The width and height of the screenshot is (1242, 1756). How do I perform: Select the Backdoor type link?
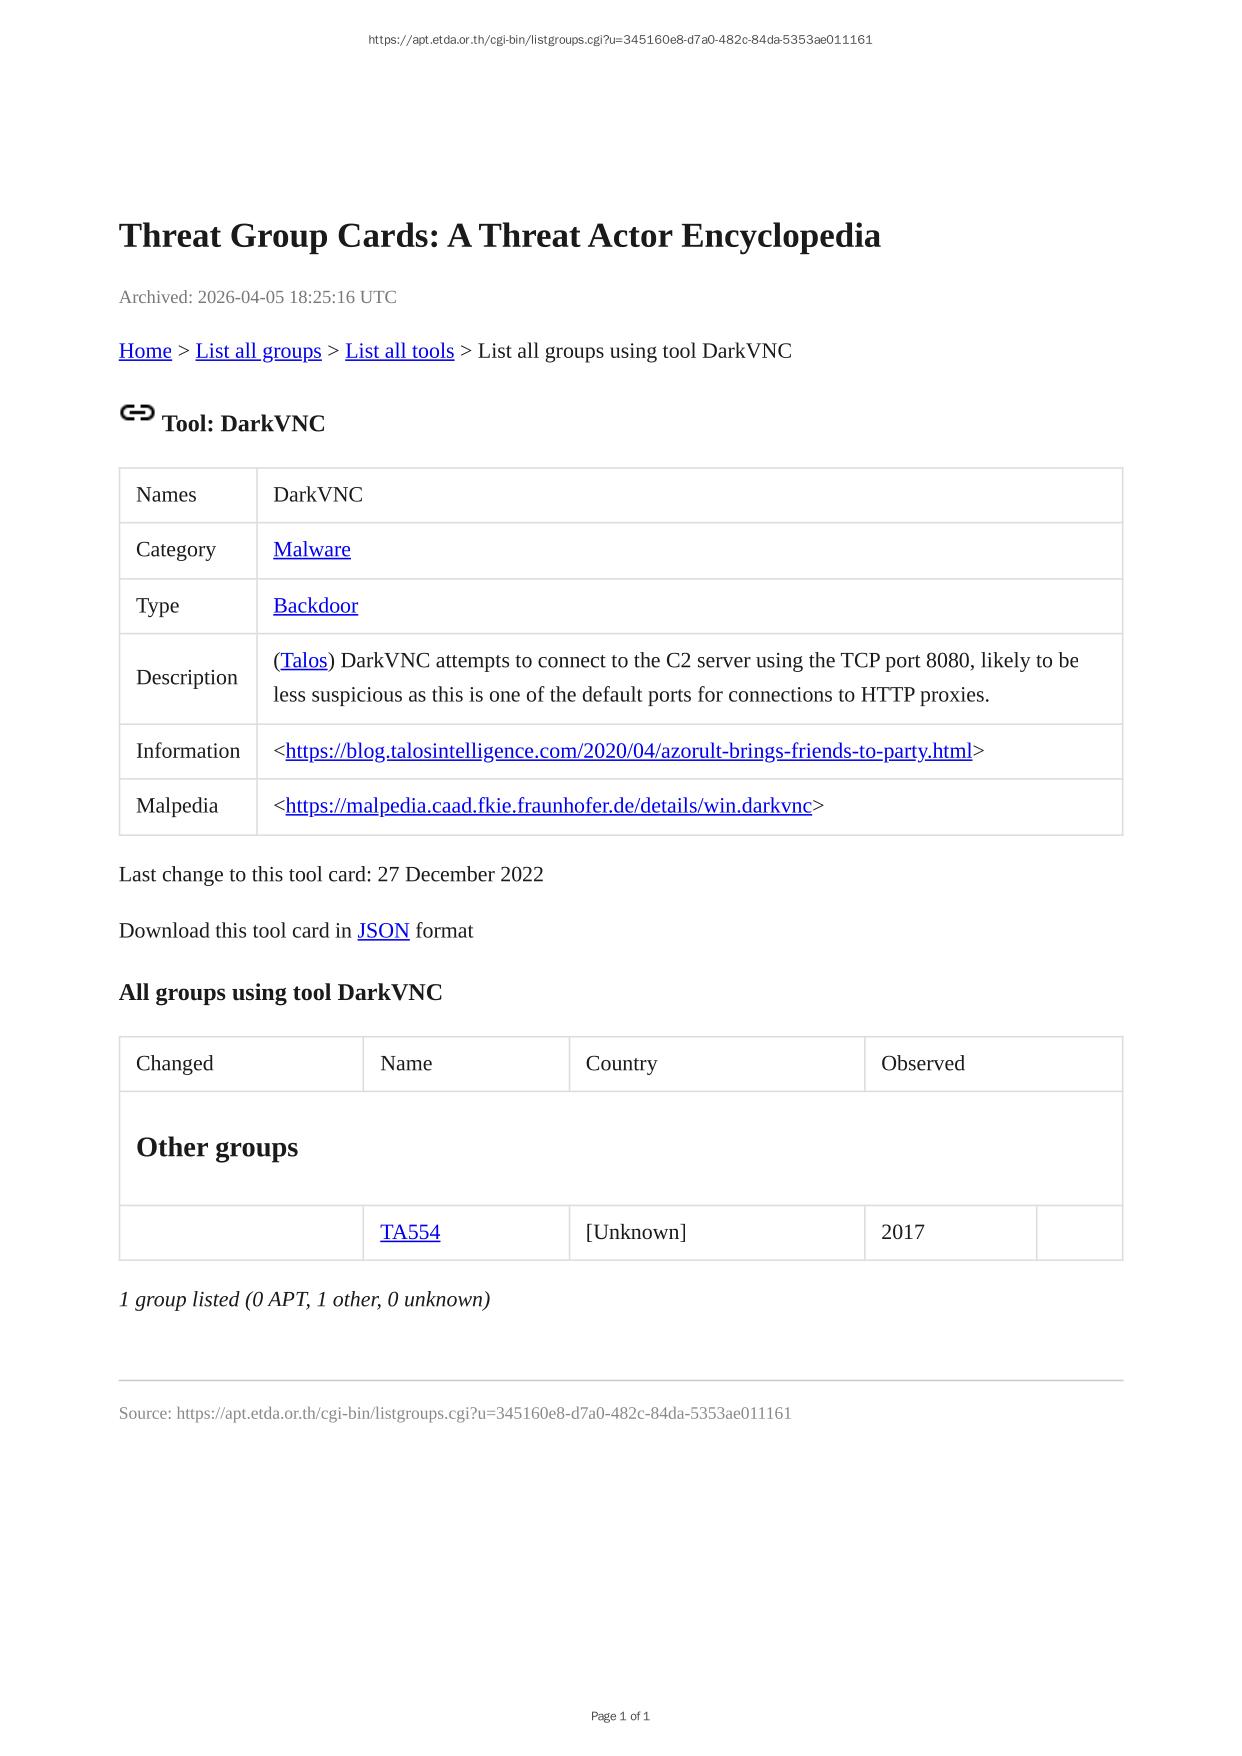pos(315,605)
